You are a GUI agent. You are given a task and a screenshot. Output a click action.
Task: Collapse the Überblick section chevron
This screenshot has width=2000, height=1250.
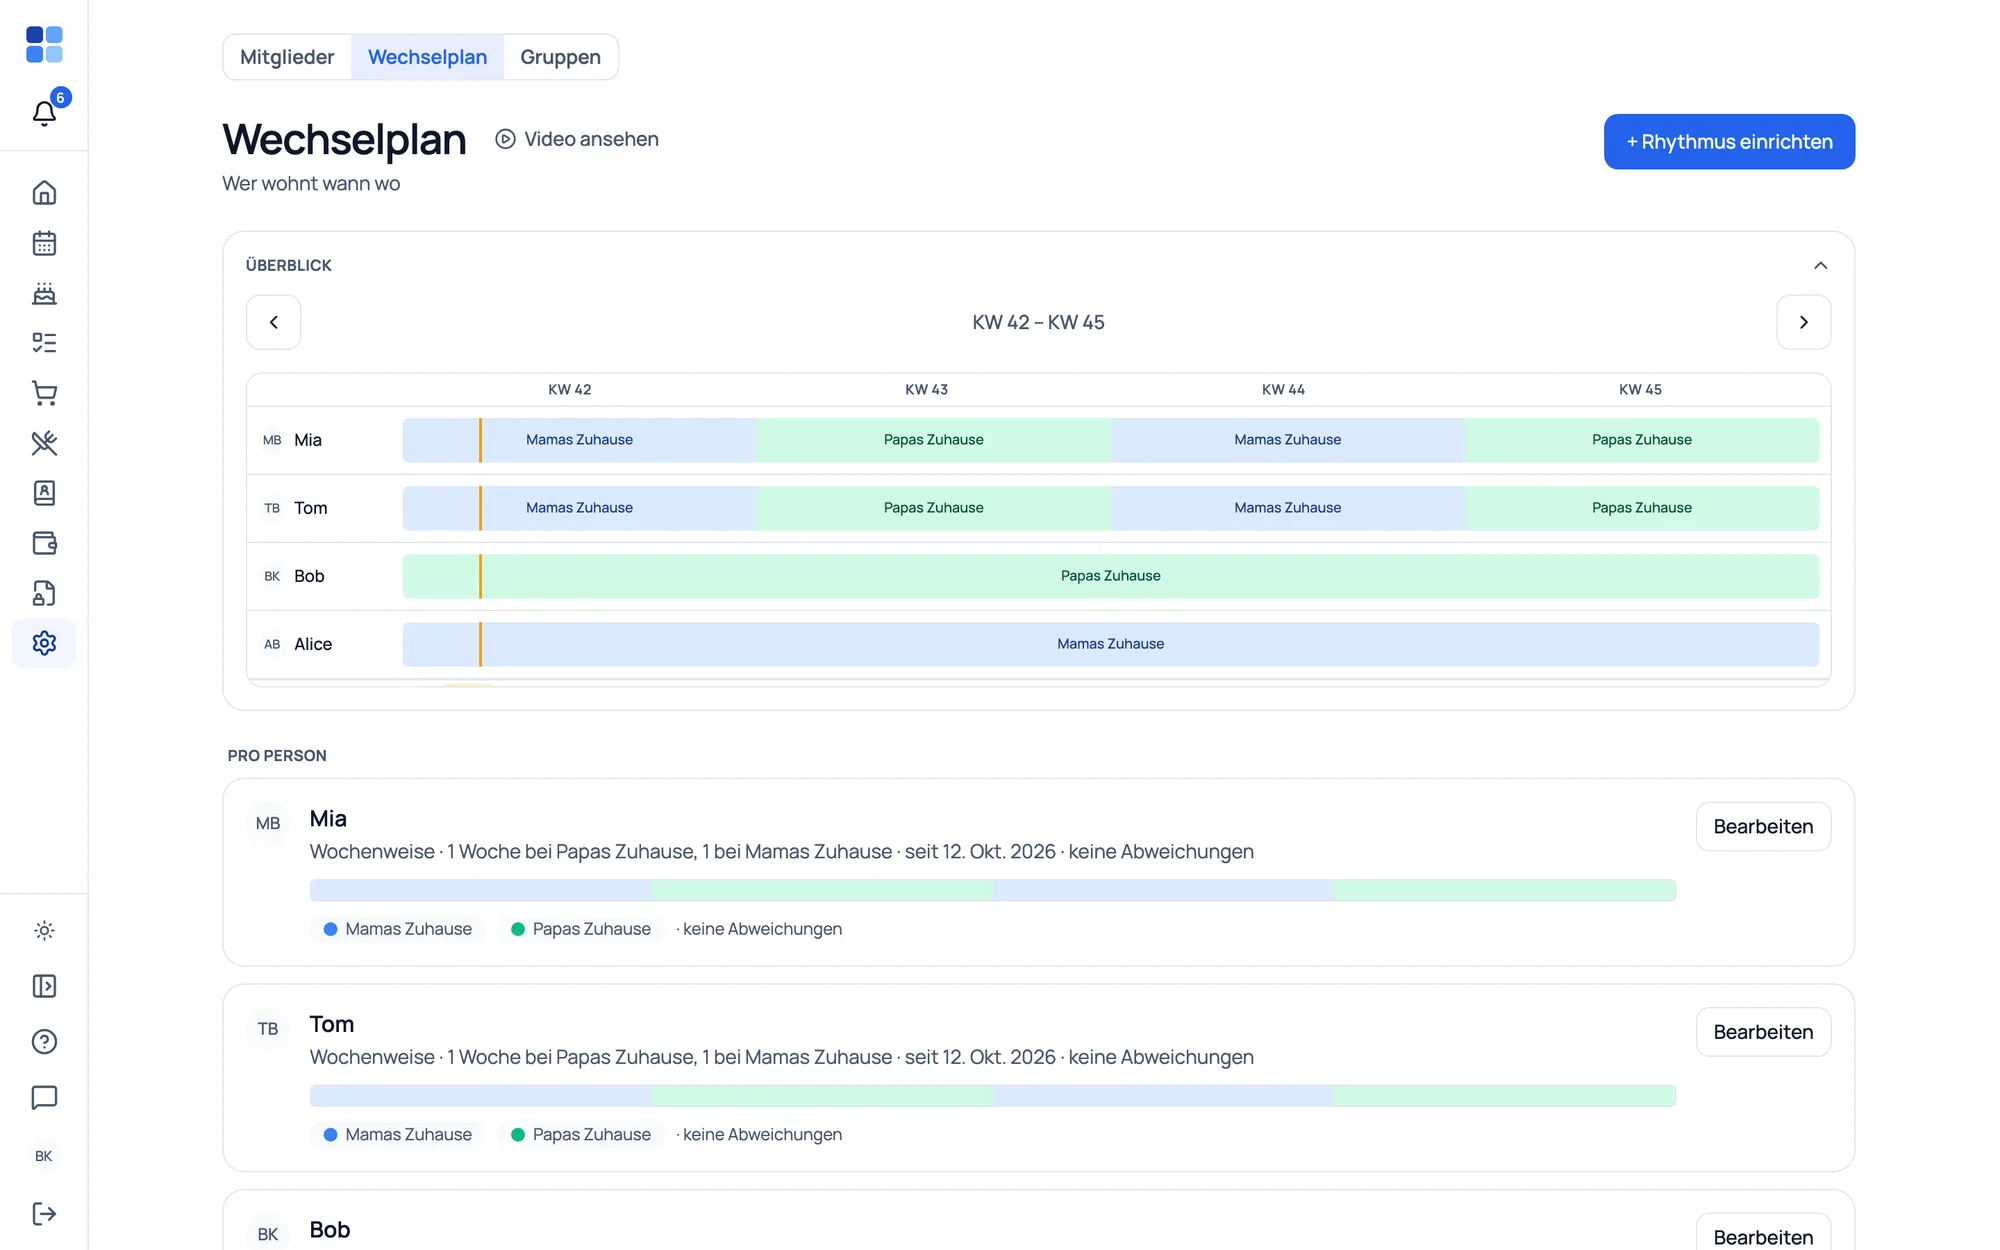coord(1820,265)
